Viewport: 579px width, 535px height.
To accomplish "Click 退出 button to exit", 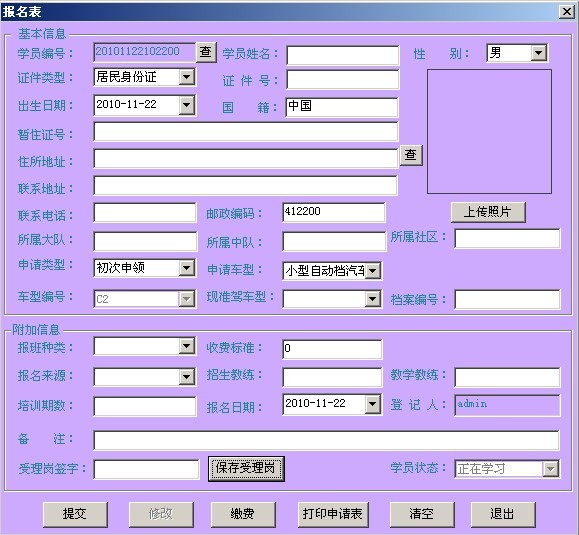I will tap(503, 514).
